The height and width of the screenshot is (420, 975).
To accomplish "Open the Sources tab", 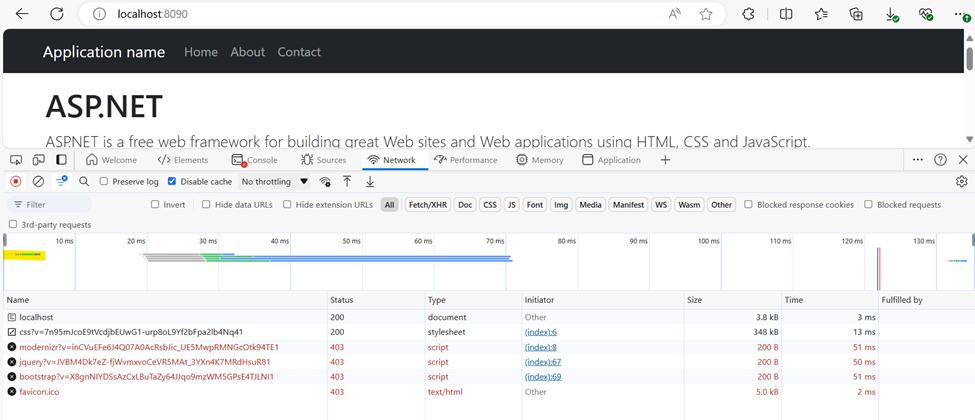I will tap(323, 160).
